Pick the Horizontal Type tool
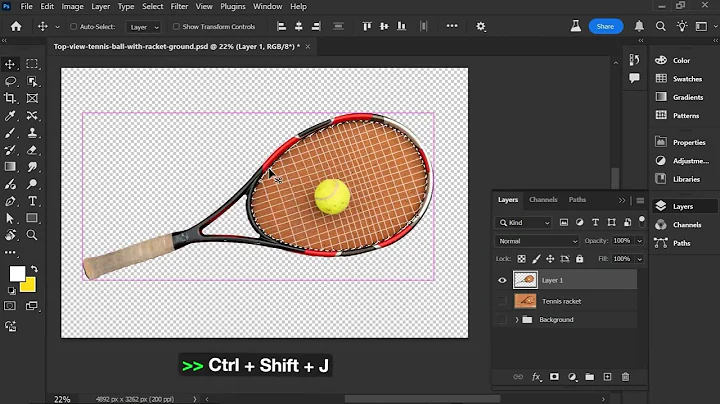The width and height of the screenshot is (720, 404). coord(32,201)
